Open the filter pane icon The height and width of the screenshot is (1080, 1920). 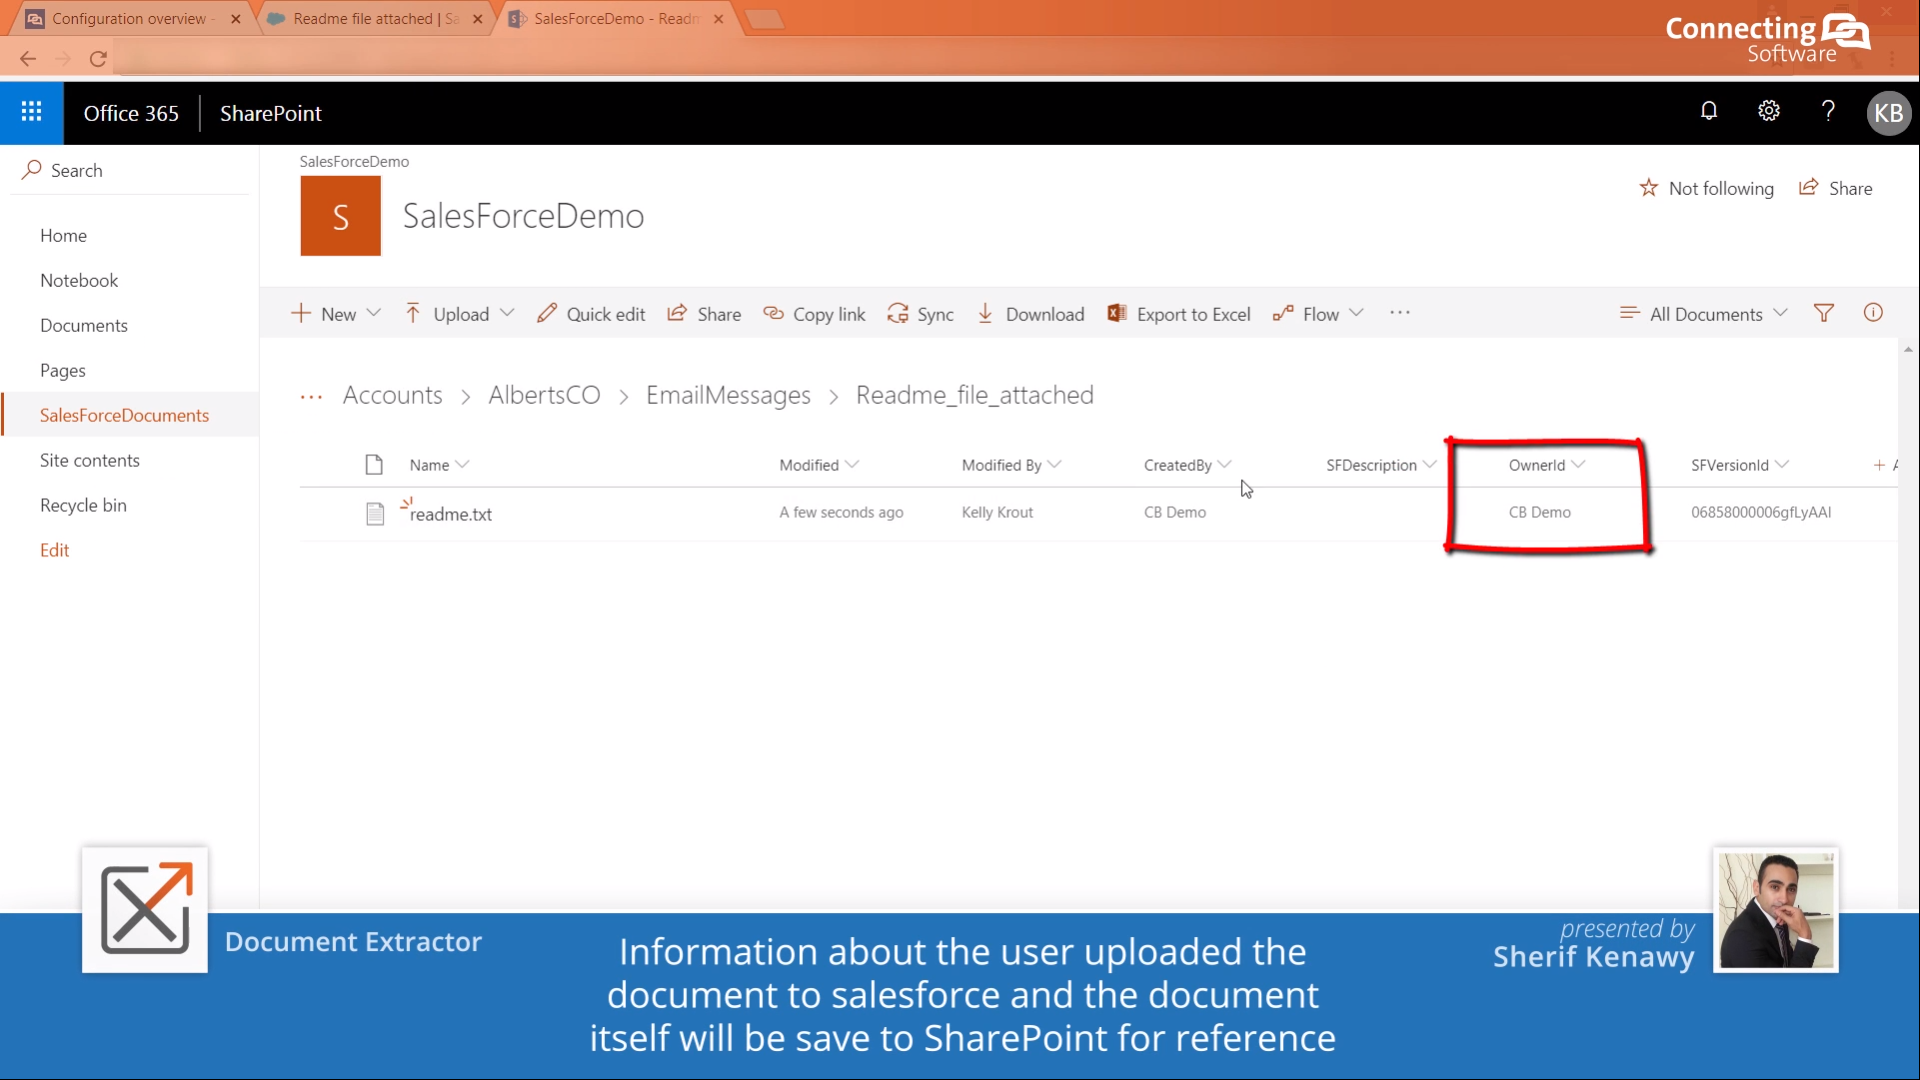(1824, 313)
